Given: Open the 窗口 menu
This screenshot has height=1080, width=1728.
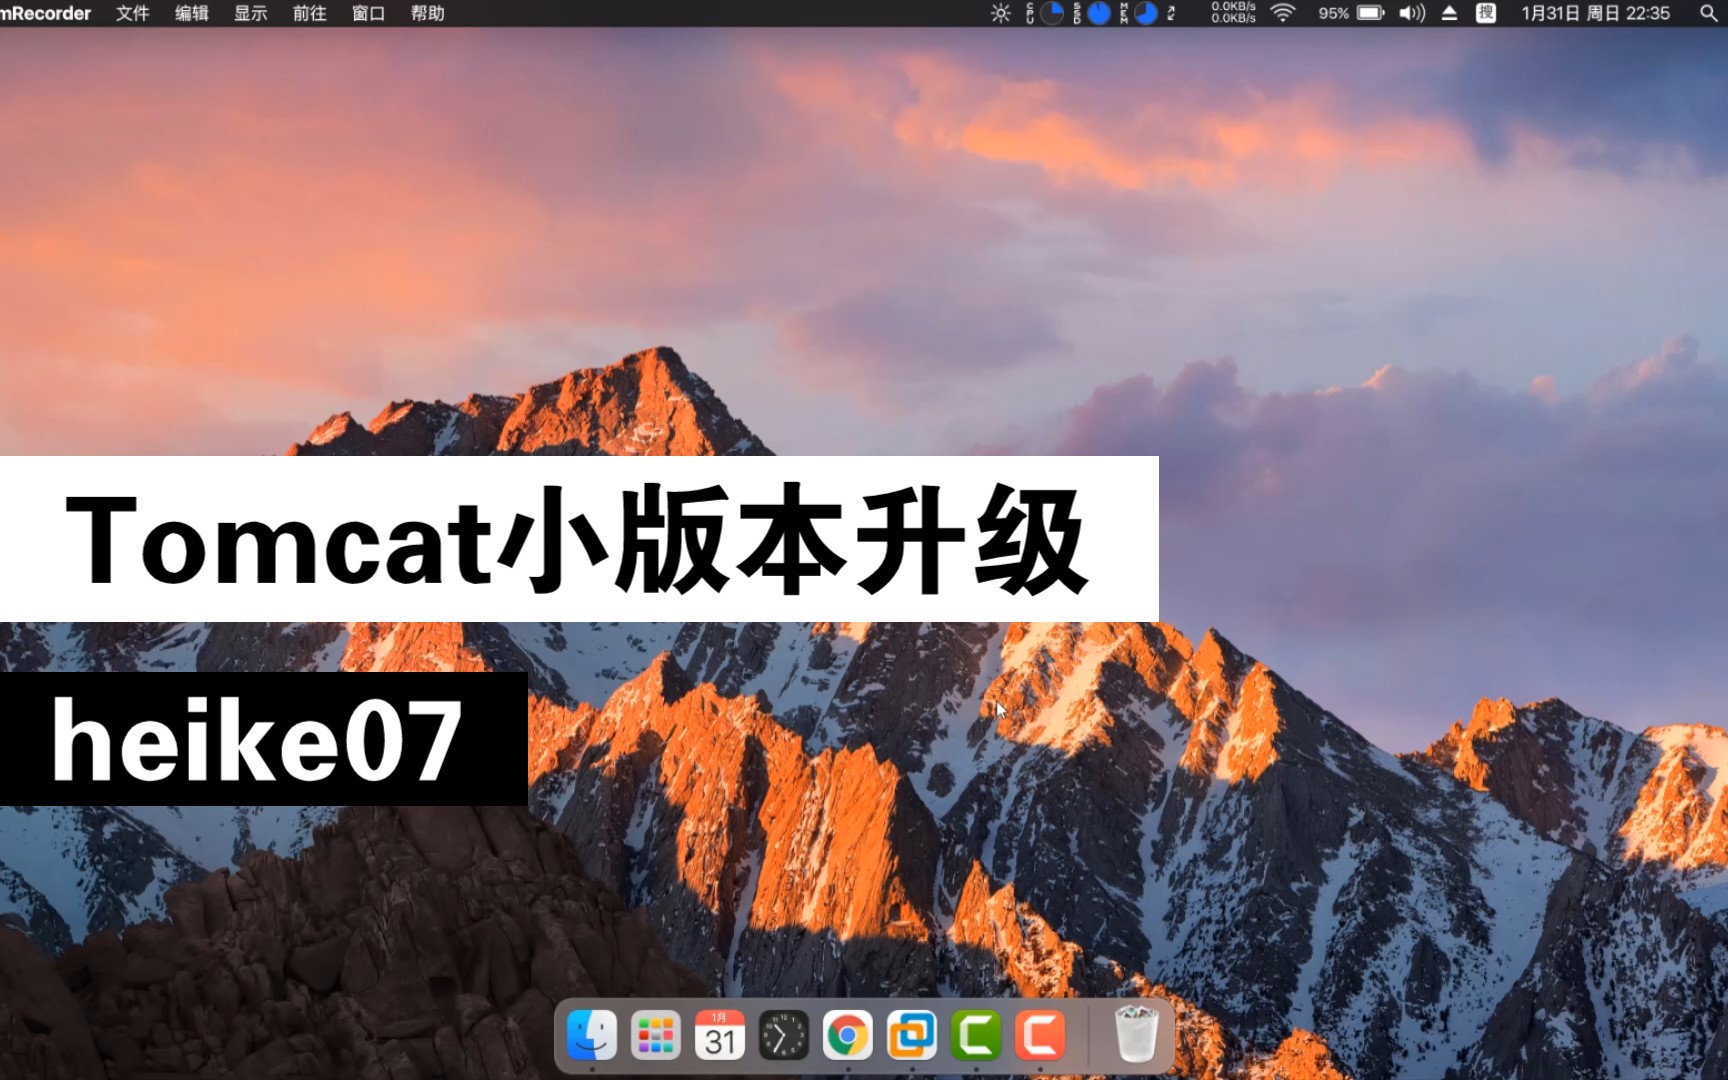Looking at the screenshot, I should pos(369,13).
